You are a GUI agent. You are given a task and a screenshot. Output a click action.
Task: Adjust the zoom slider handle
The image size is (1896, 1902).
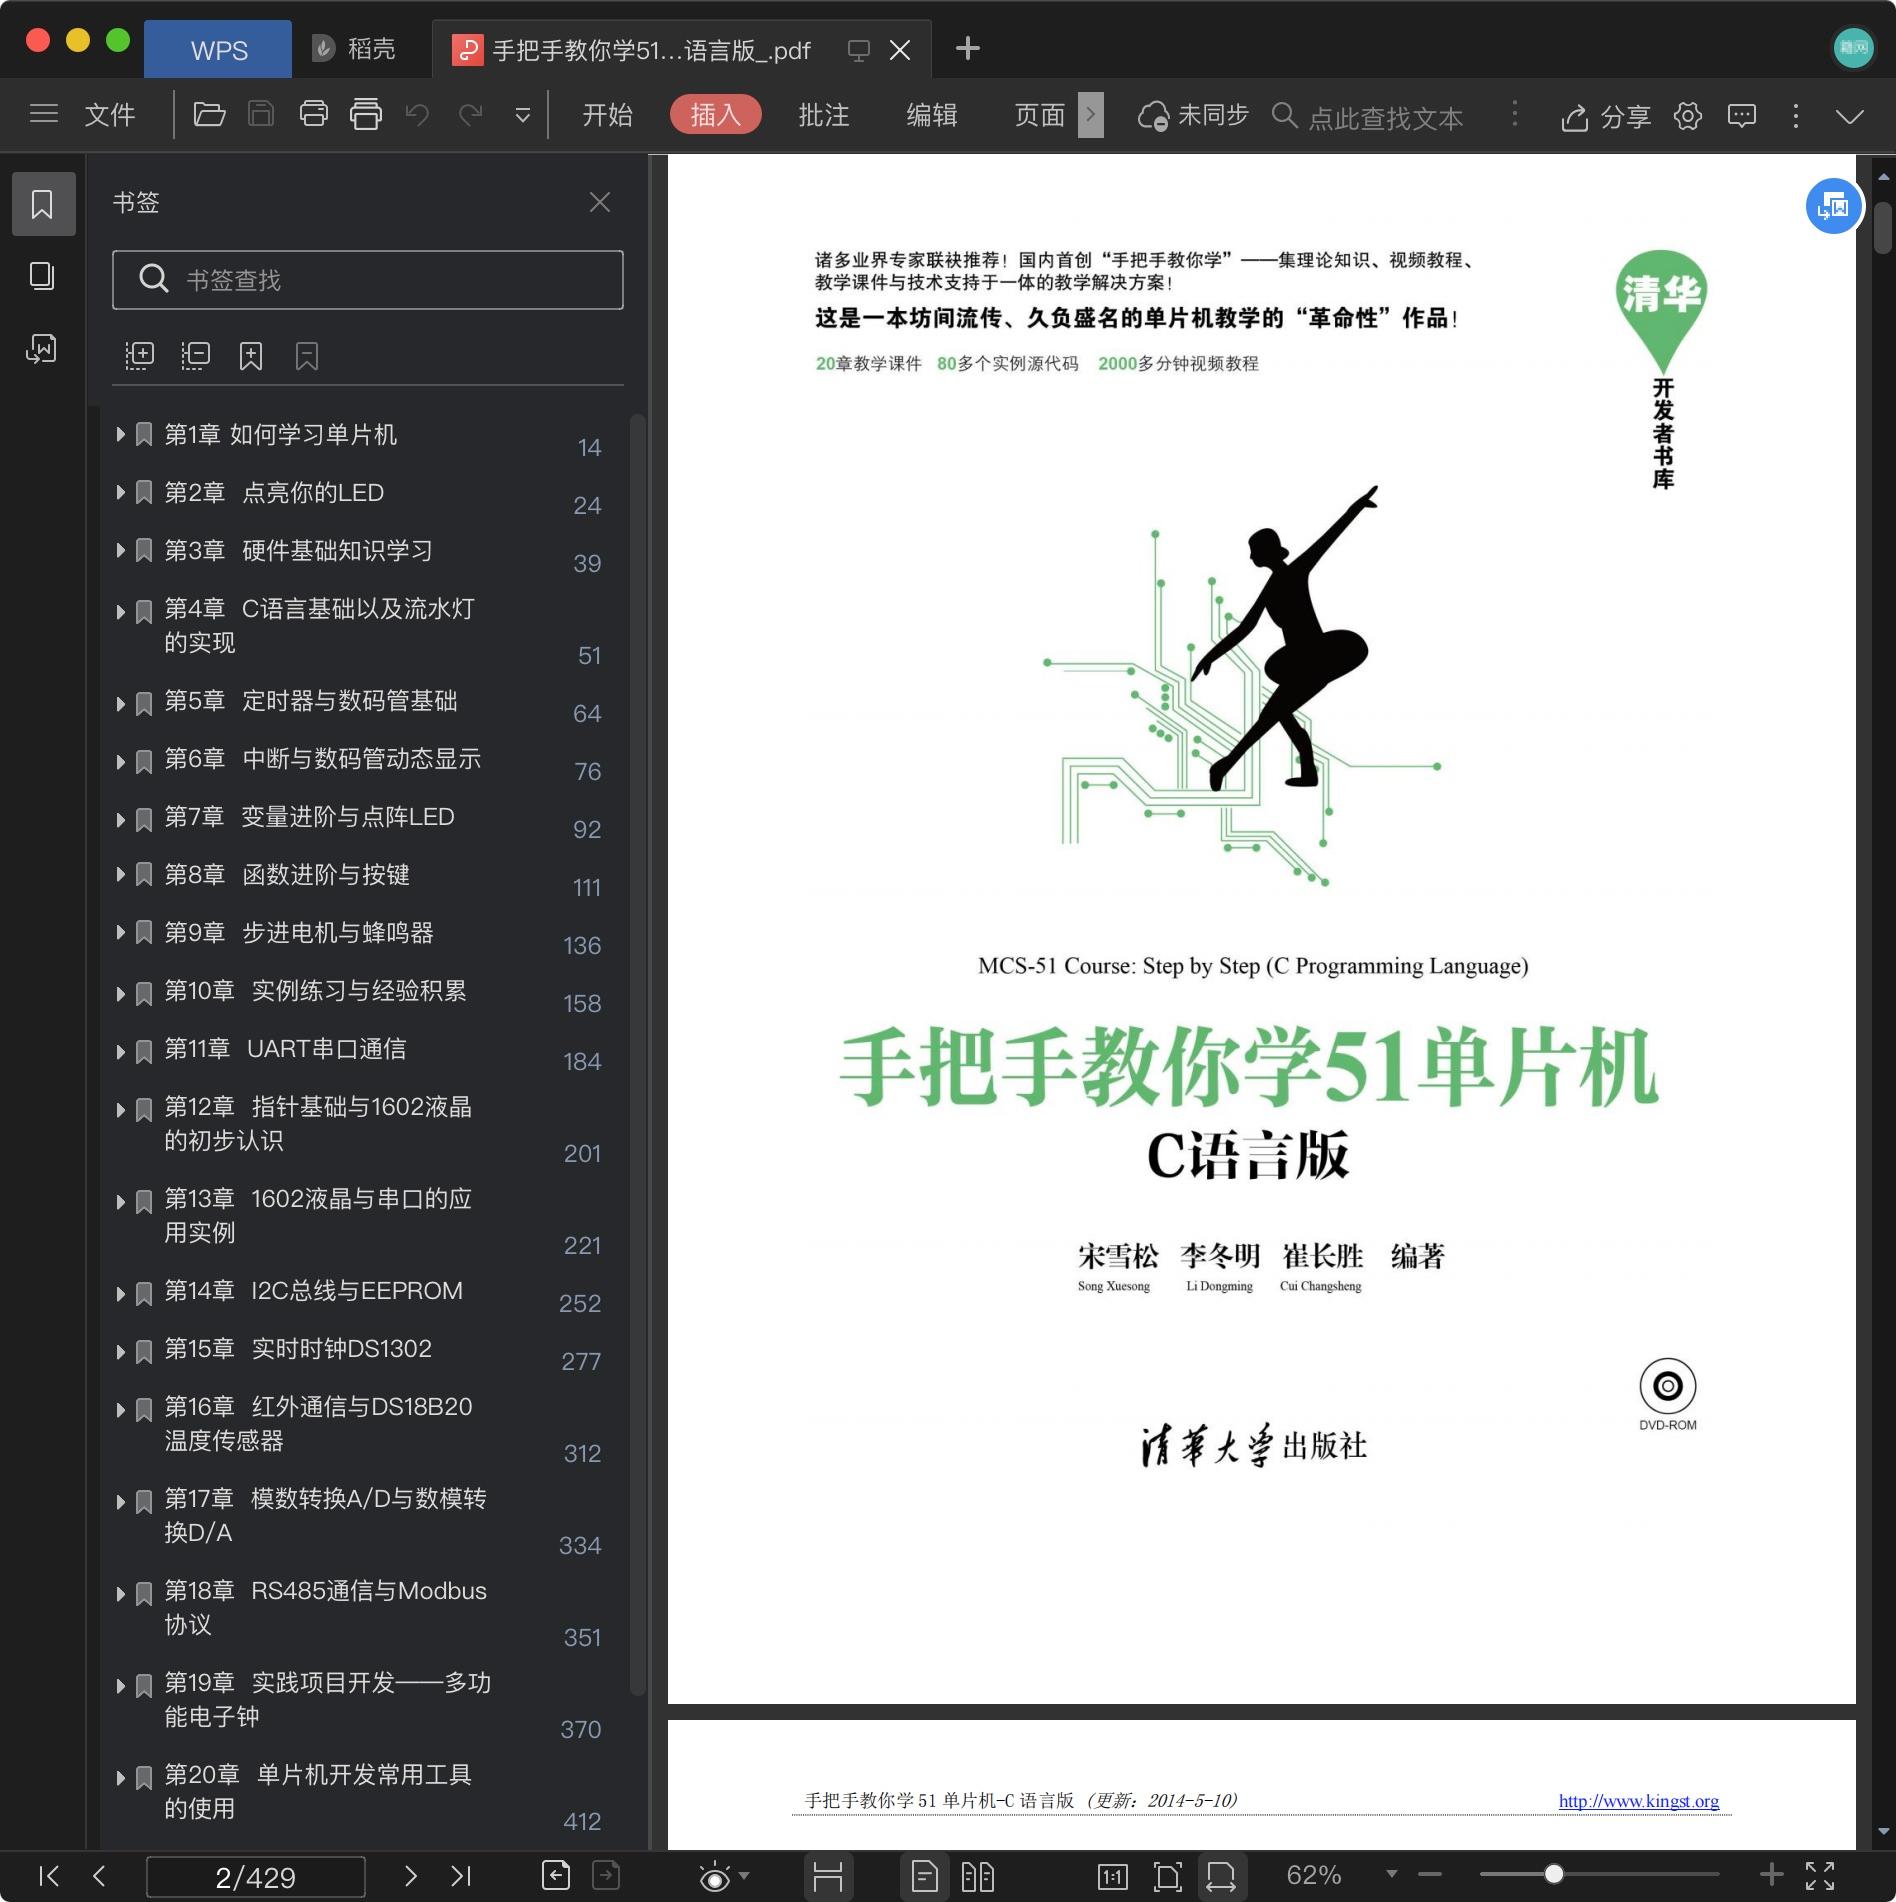click(1553, 1874)
